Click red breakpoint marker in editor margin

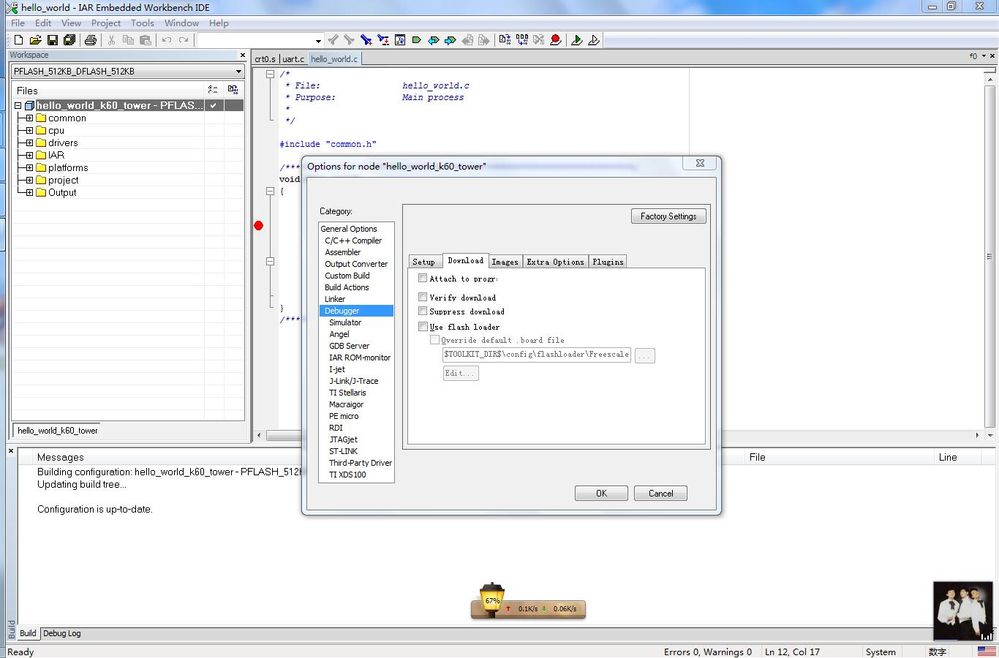click(258, 225)
